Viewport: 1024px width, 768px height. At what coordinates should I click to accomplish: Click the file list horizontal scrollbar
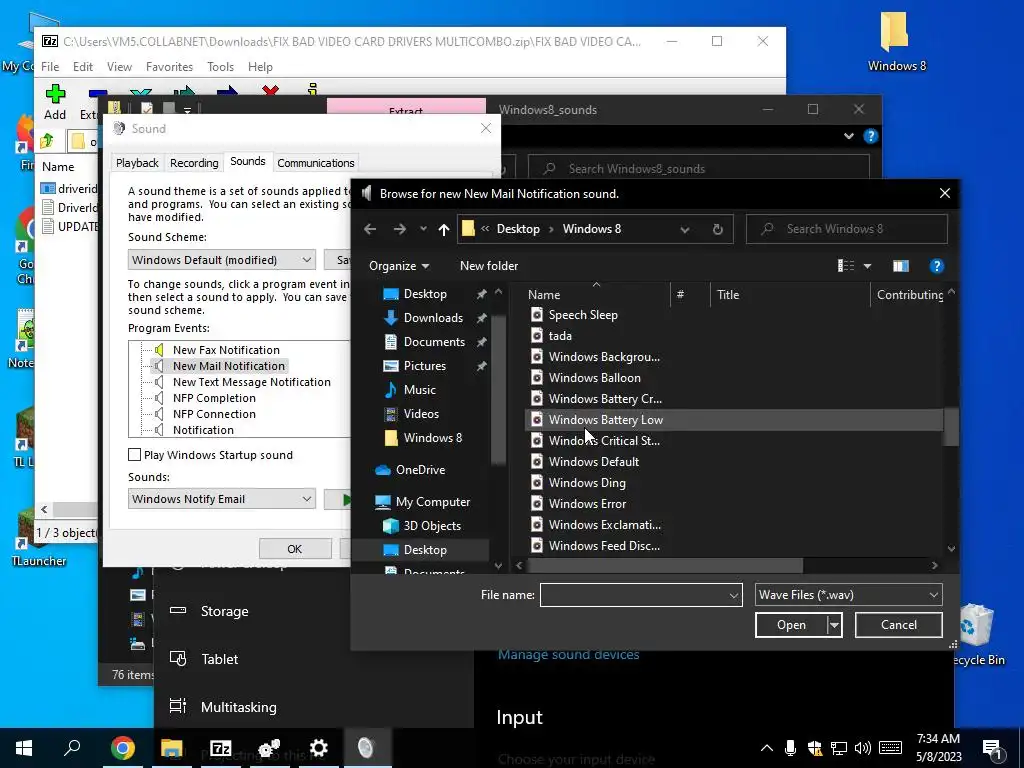click(665, 566)
